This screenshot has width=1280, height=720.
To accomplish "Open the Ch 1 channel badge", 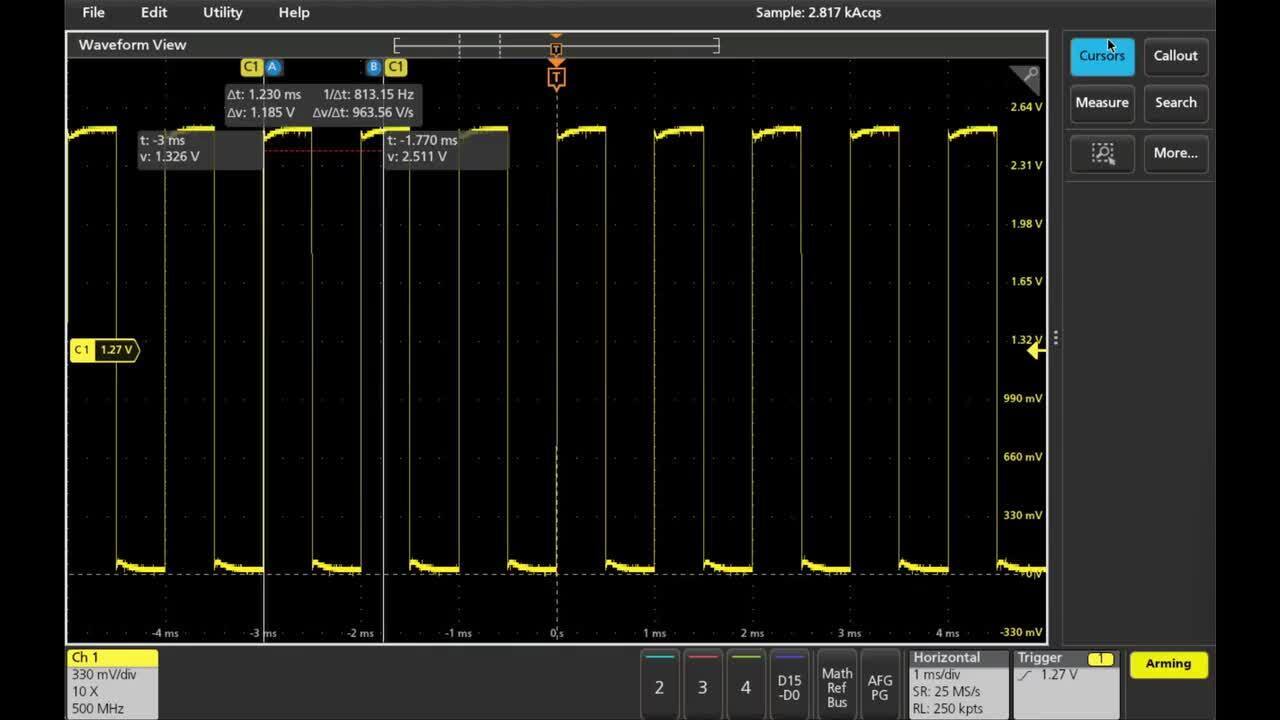I will tap(110, 684).
